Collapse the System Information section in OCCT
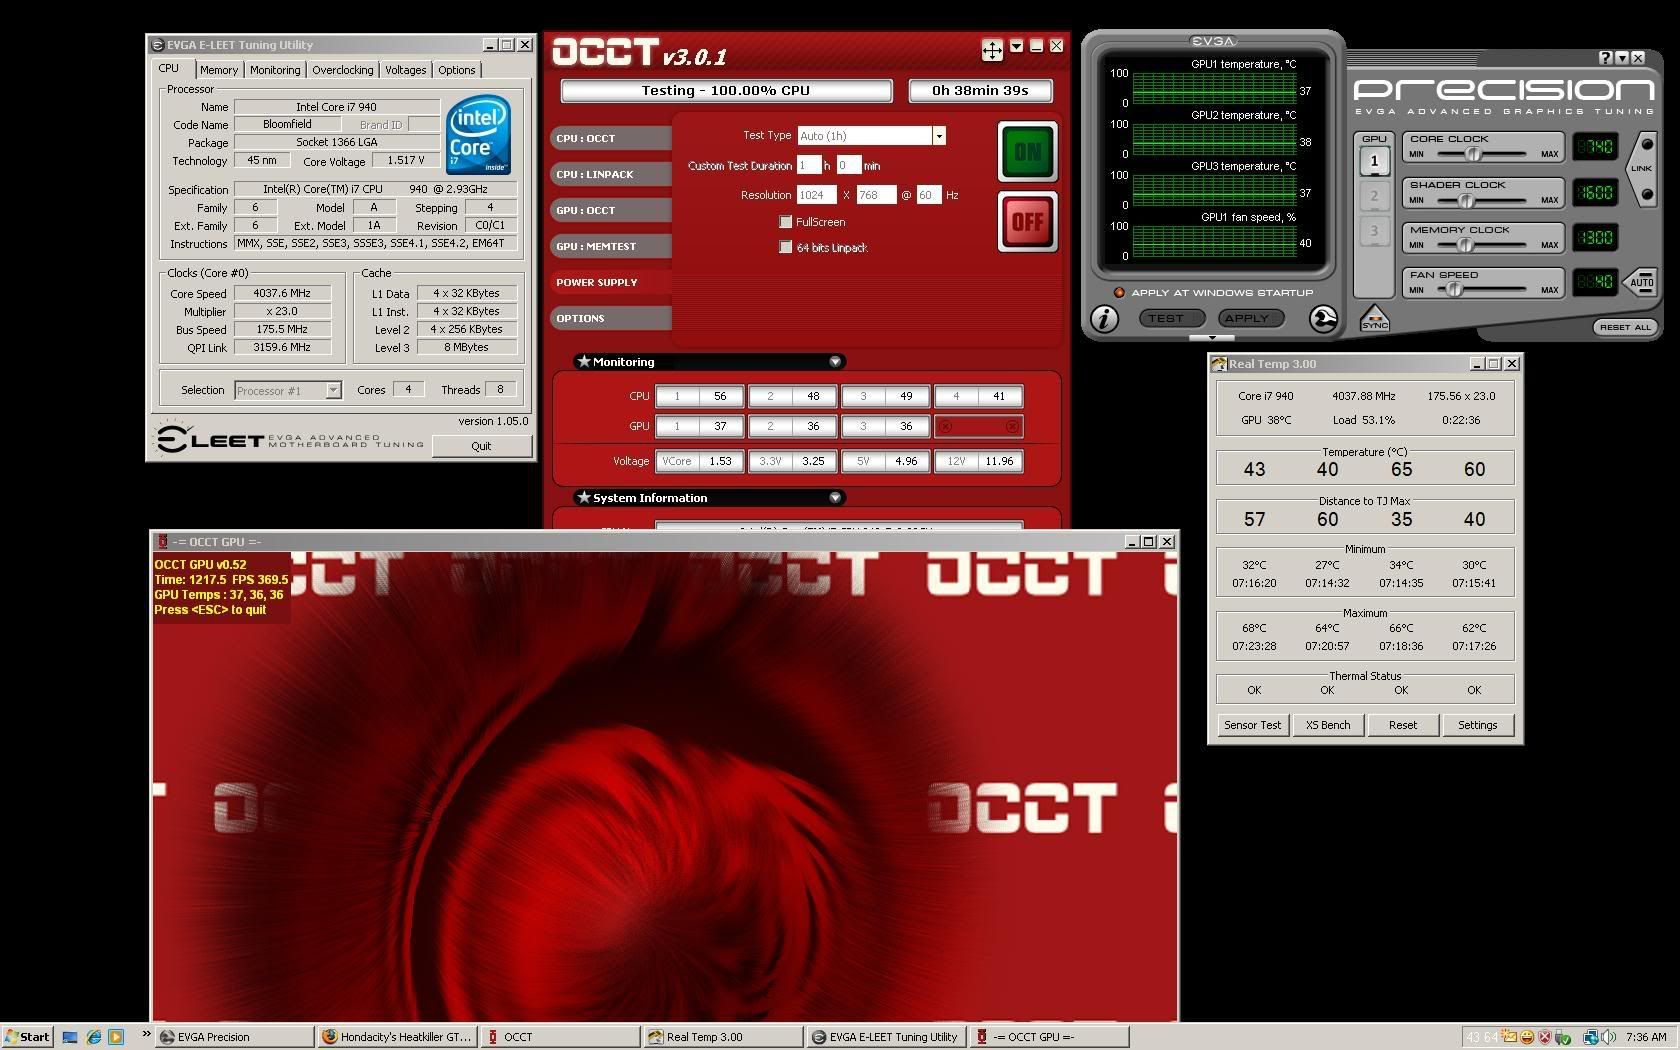Image resolution: width=1680 pixels, height=1050 pixels. pos(835,498)
